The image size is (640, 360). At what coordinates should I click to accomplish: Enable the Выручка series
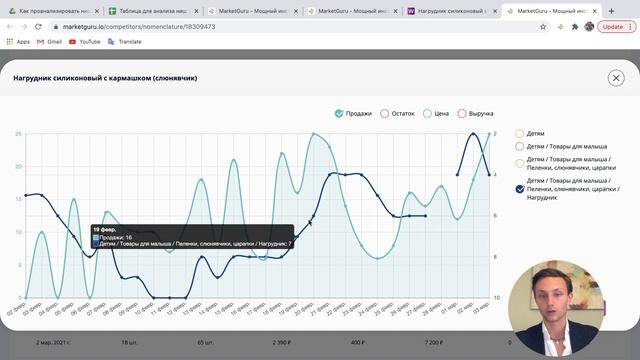pyautogui.click(x=462, y=113)
